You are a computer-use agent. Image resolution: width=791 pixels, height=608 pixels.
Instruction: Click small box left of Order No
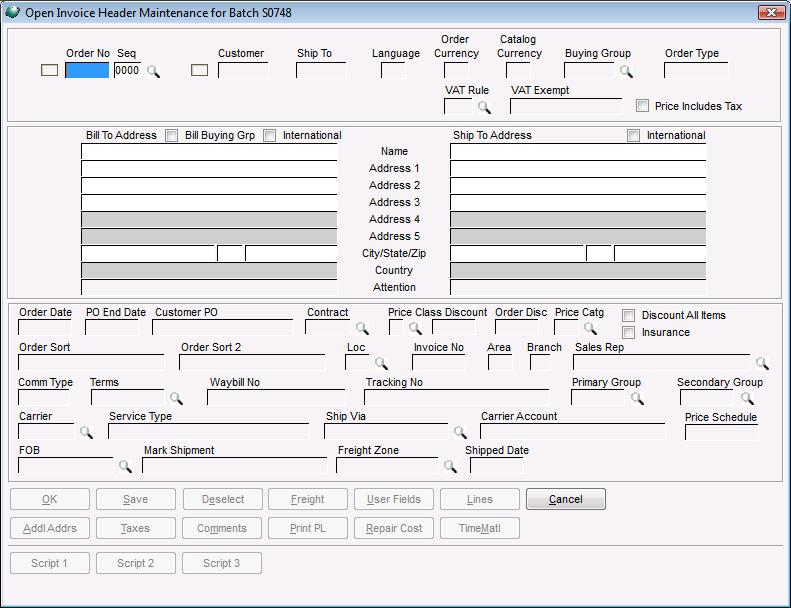click(49, 70)
